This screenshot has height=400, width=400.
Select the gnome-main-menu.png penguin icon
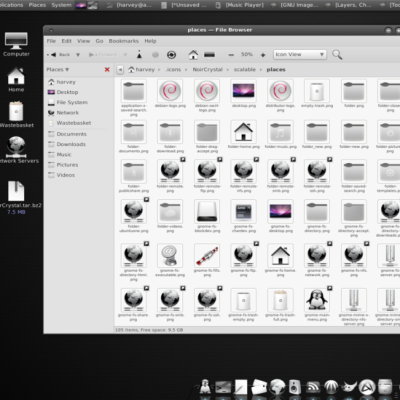[x=317, y=300]
